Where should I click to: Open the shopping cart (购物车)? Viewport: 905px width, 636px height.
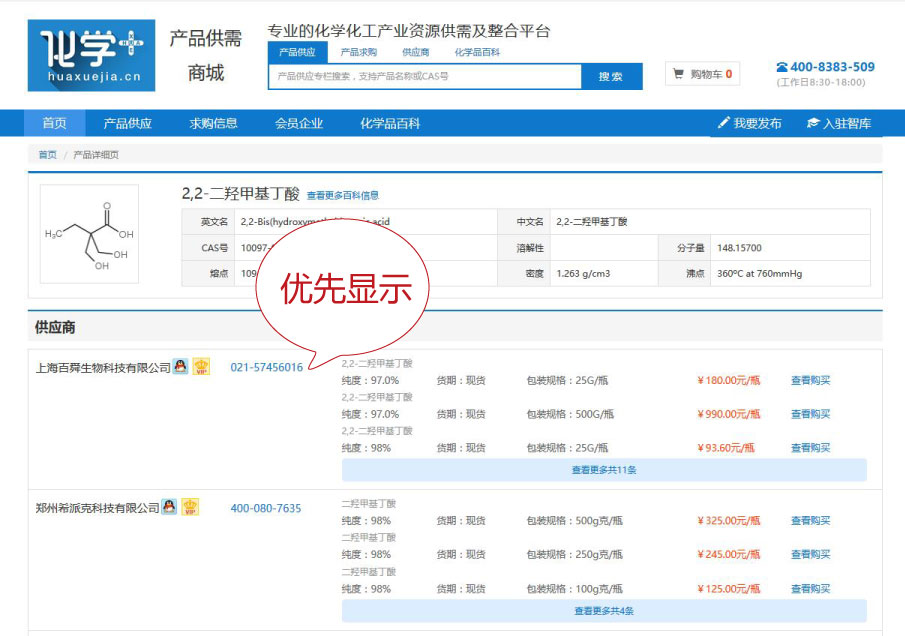click(x=702, y=74)
